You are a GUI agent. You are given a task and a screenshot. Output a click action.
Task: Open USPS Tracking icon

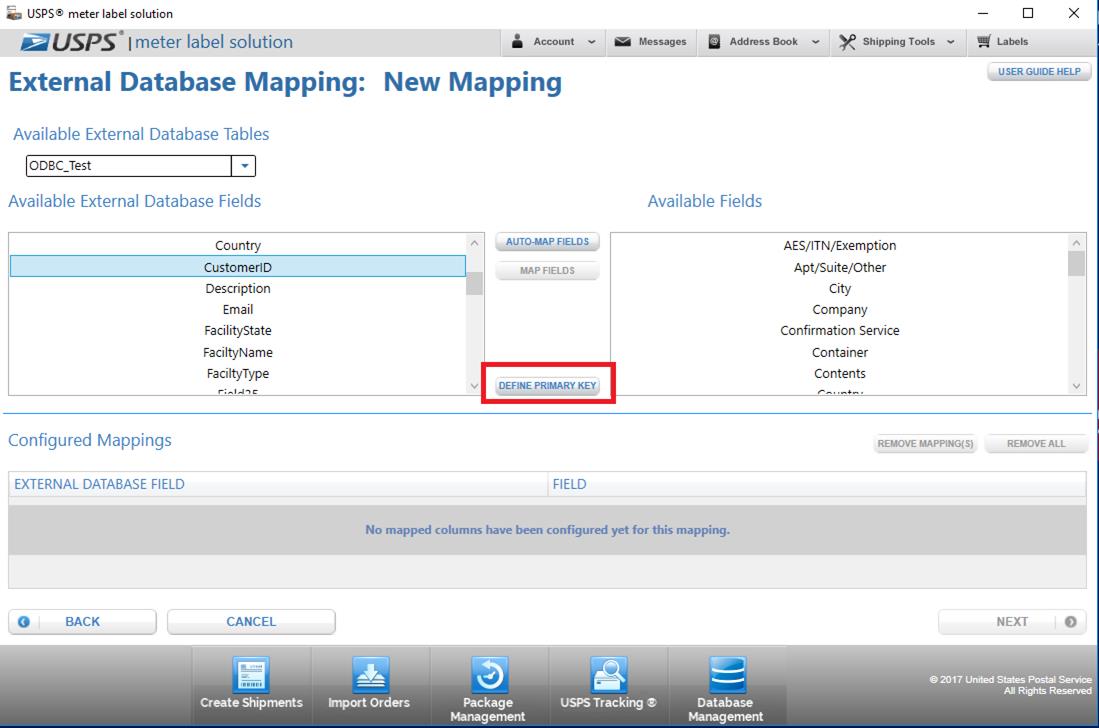click(608, 675)
